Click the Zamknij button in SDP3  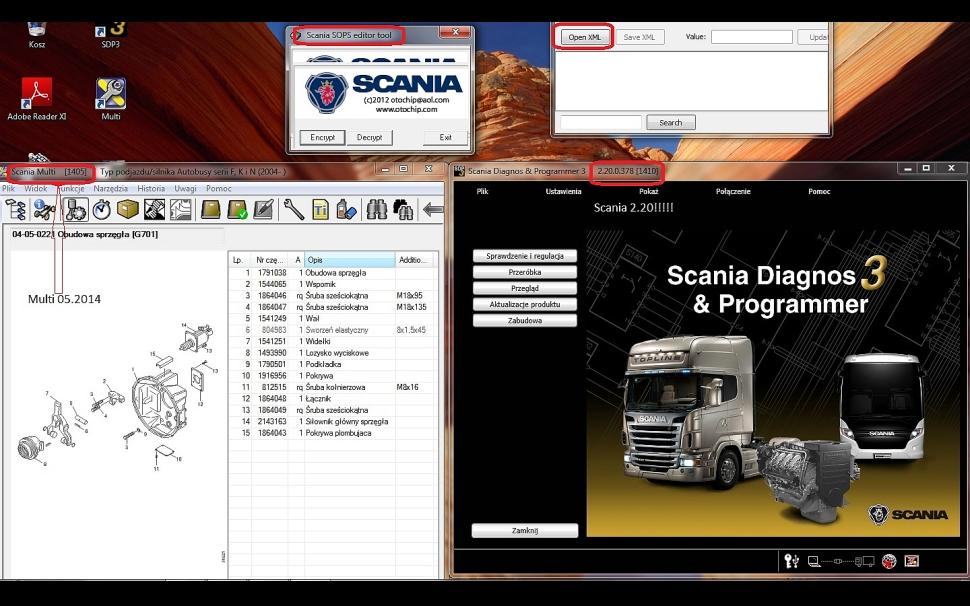(525, 531)
